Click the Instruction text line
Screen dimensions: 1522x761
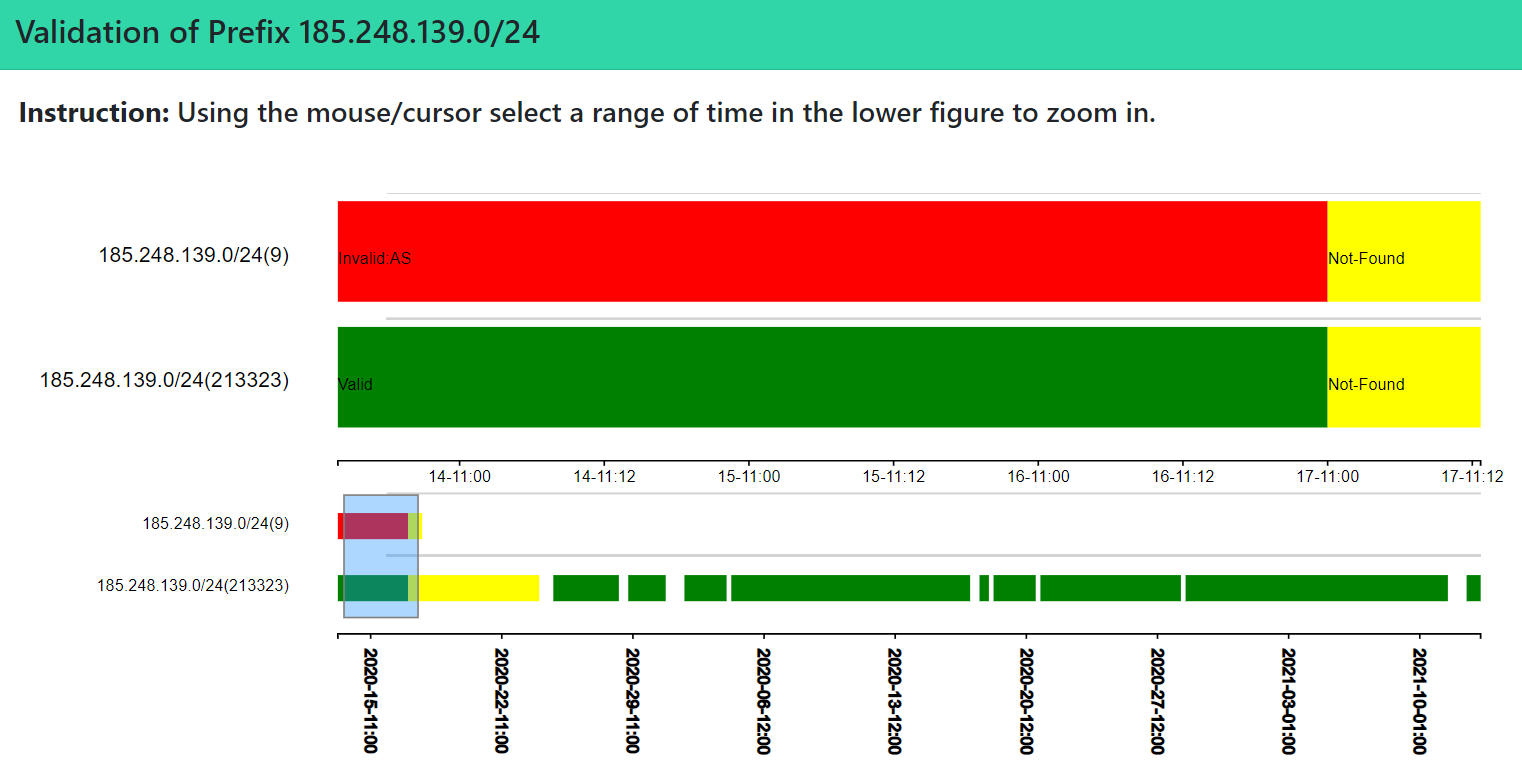(x=587, y=112)
